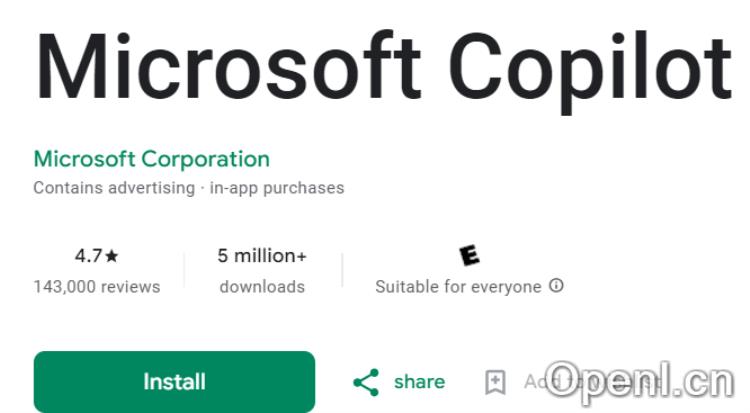Viewport: 750px width, 413px height.
Task: Click the downloads label
Action: pyautogui.click(x=262, y=287)
